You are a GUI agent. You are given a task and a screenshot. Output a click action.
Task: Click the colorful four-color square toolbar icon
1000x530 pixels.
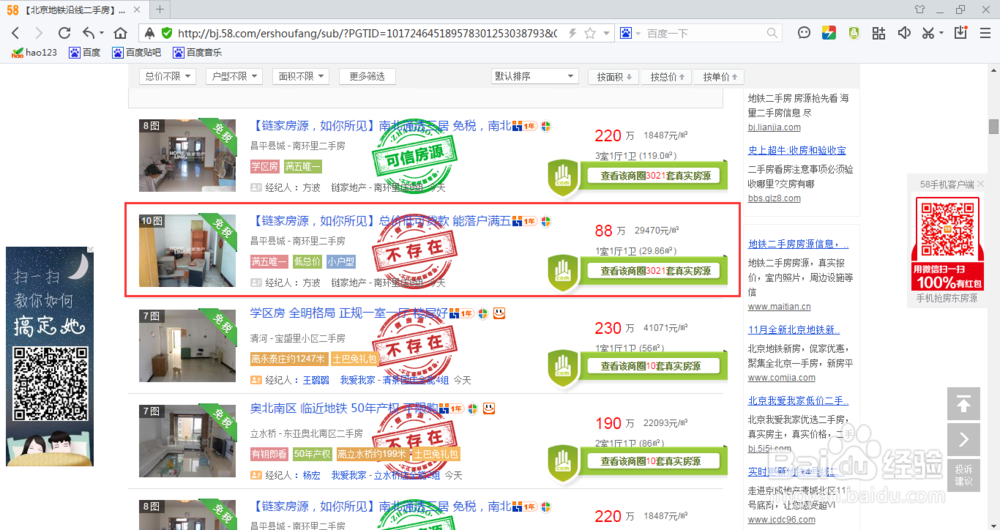828,33
